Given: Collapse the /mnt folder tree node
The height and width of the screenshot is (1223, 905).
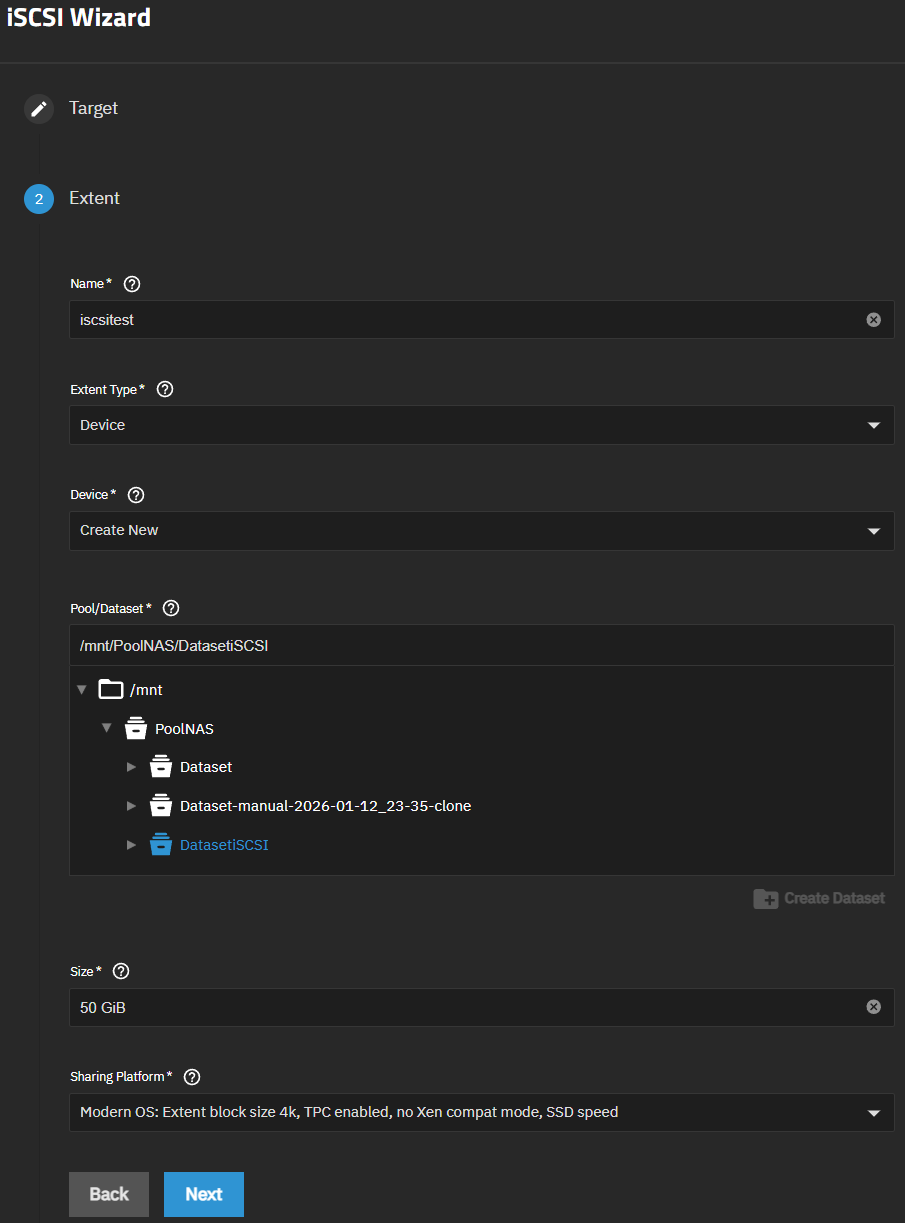Looking at the screenshot, I should (82, 690).
